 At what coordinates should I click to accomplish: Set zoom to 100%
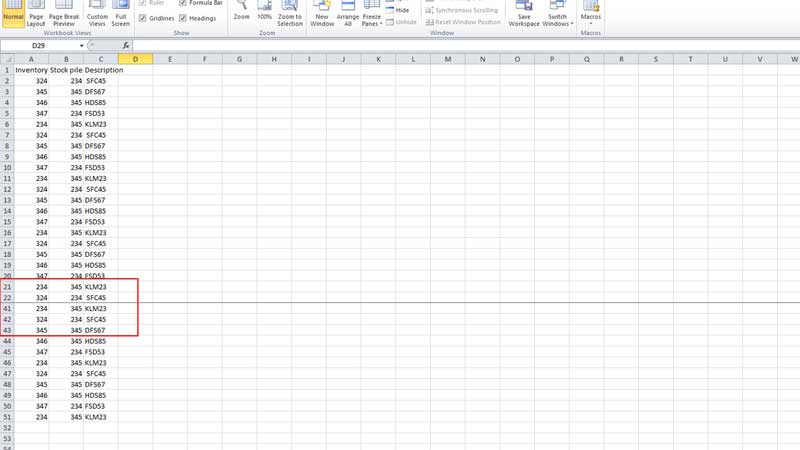pos(264,11)
